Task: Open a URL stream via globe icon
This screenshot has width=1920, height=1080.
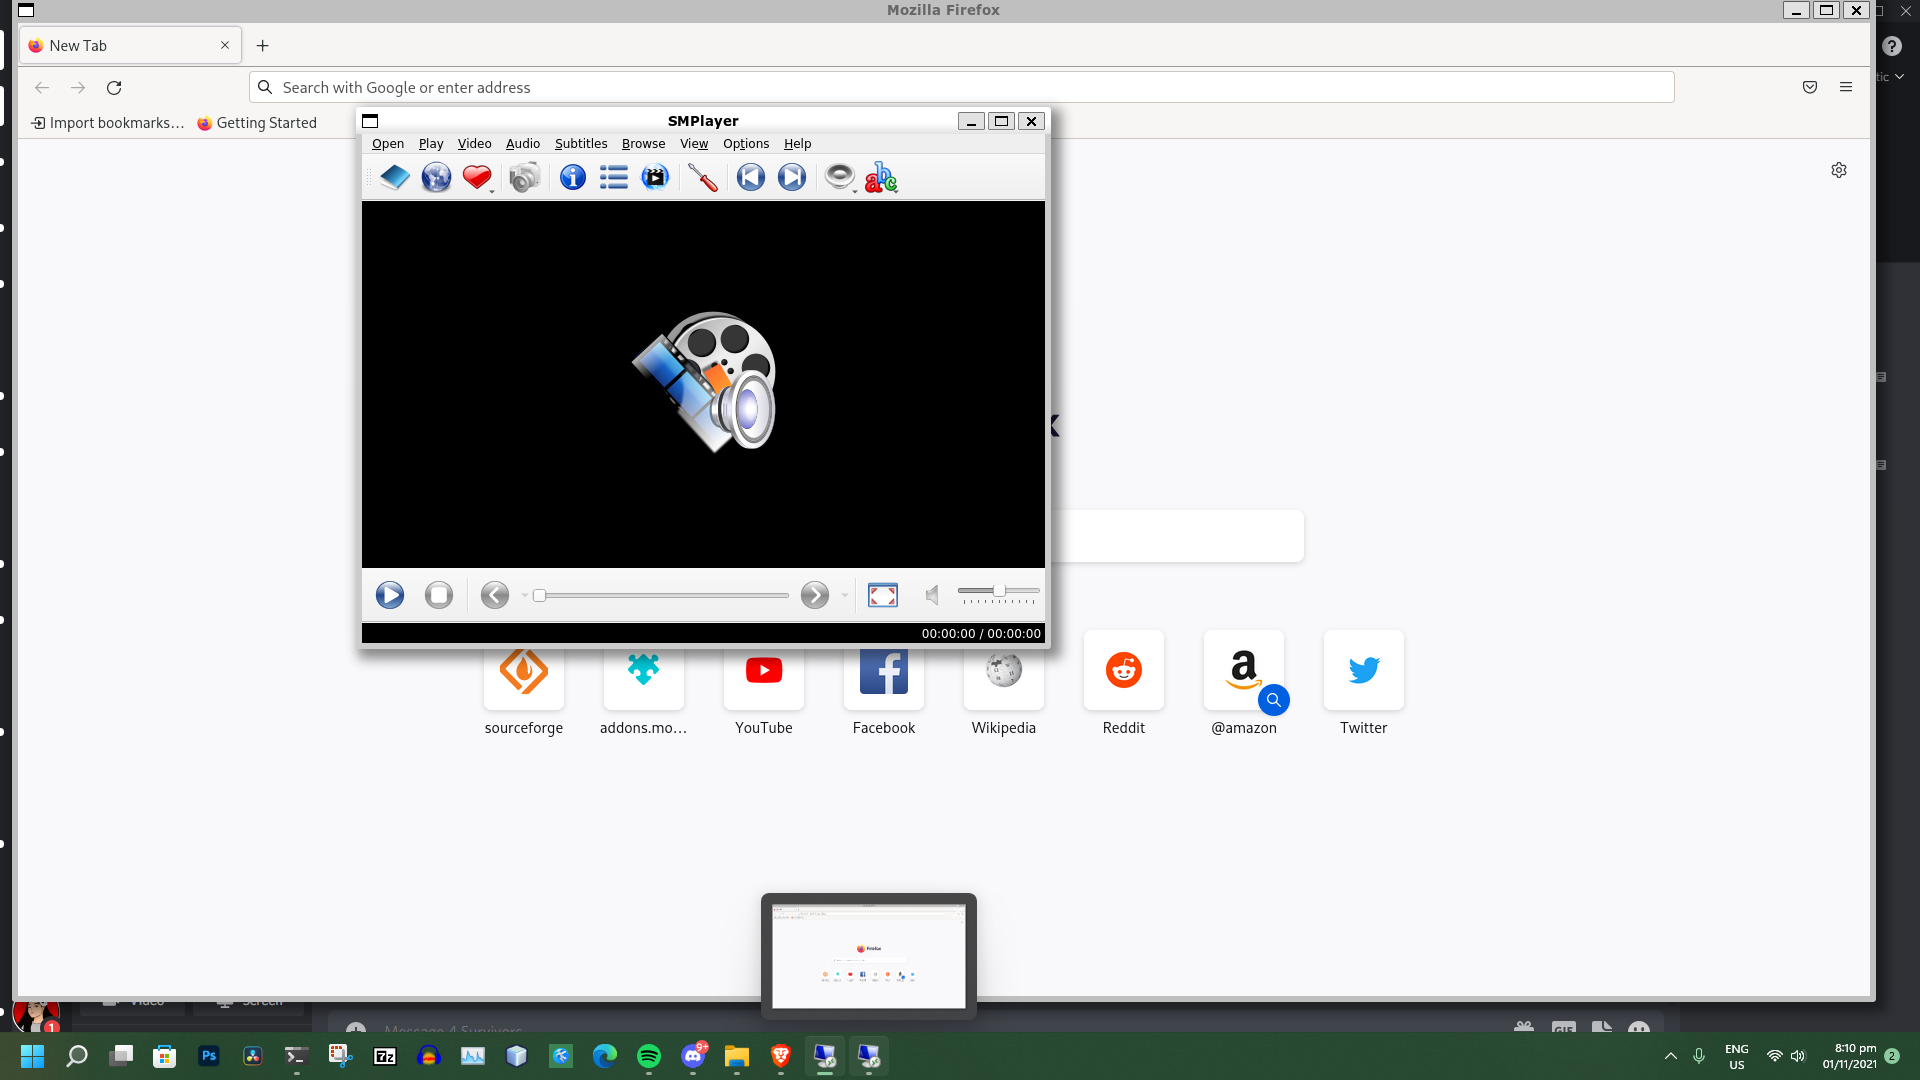Action: coord(436,177)
